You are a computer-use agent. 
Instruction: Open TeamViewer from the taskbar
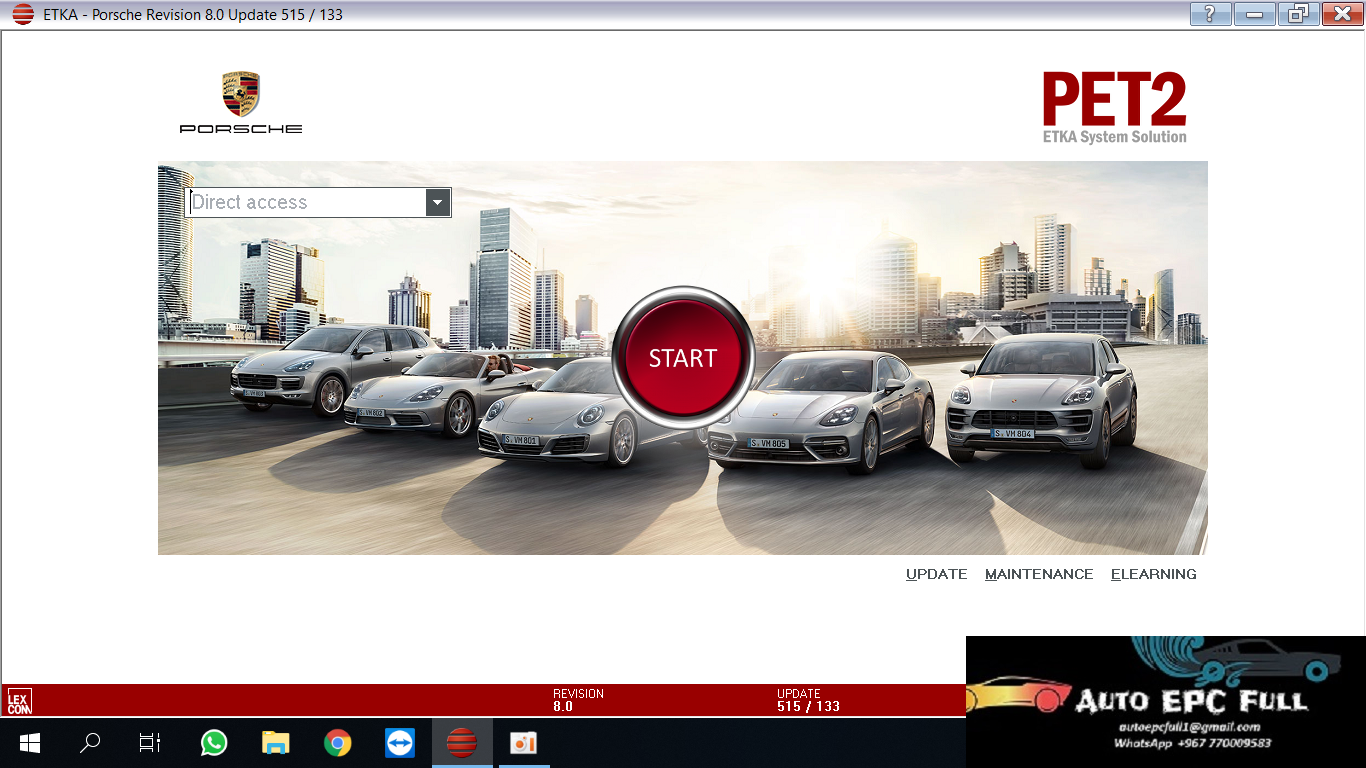pyautogui.click(x=399, y=743)
